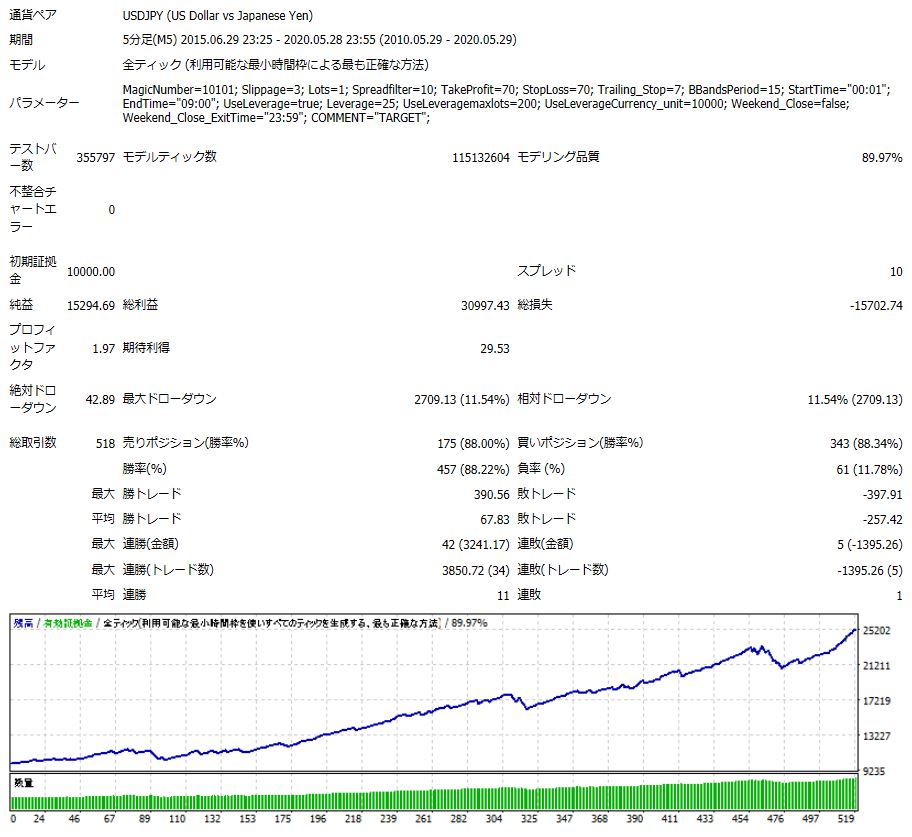The image size is (912, 837).
Task: Click the test bars value 355797
Action: (x=95, y=158)
